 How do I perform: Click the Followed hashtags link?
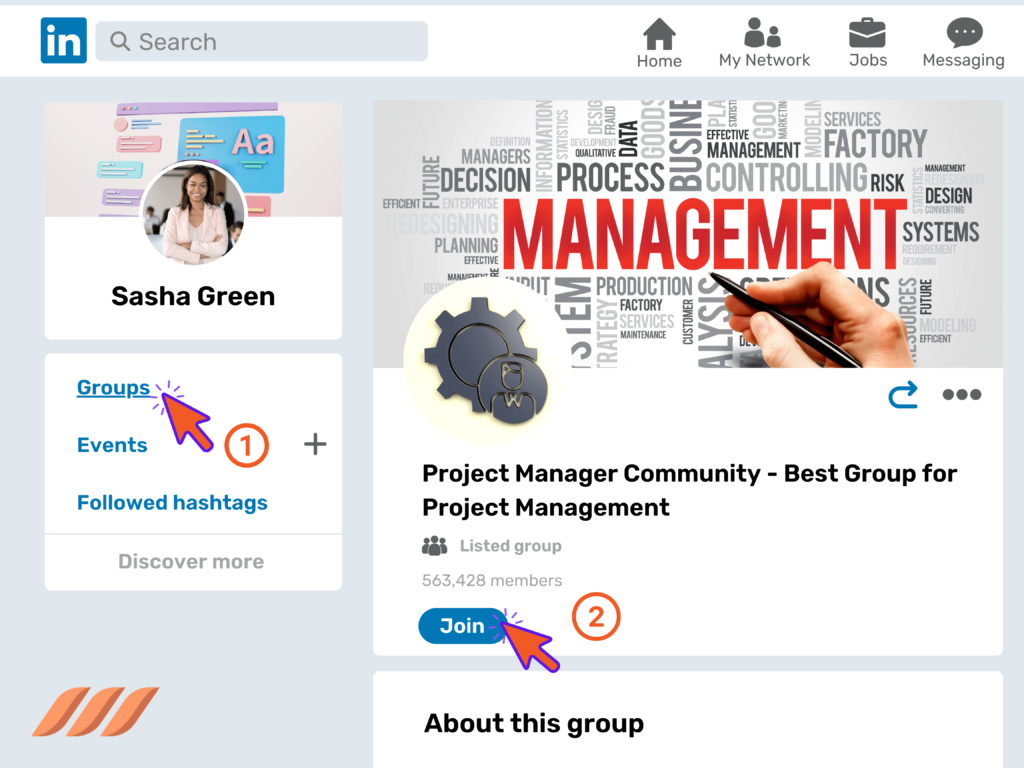171,503
